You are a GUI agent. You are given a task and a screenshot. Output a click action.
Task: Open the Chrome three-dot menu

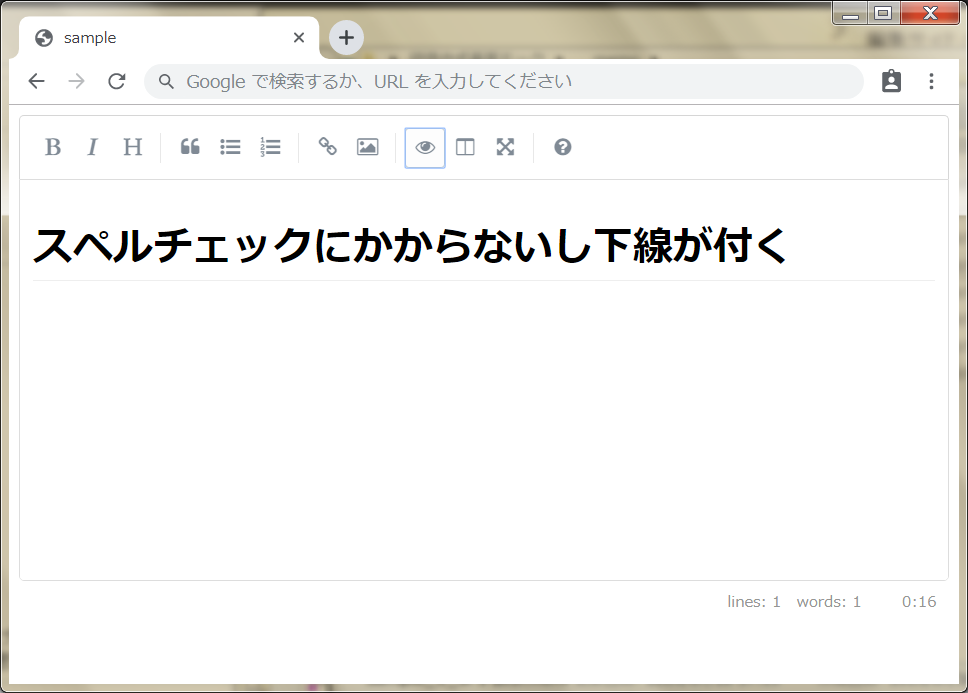tap(931, 81)
